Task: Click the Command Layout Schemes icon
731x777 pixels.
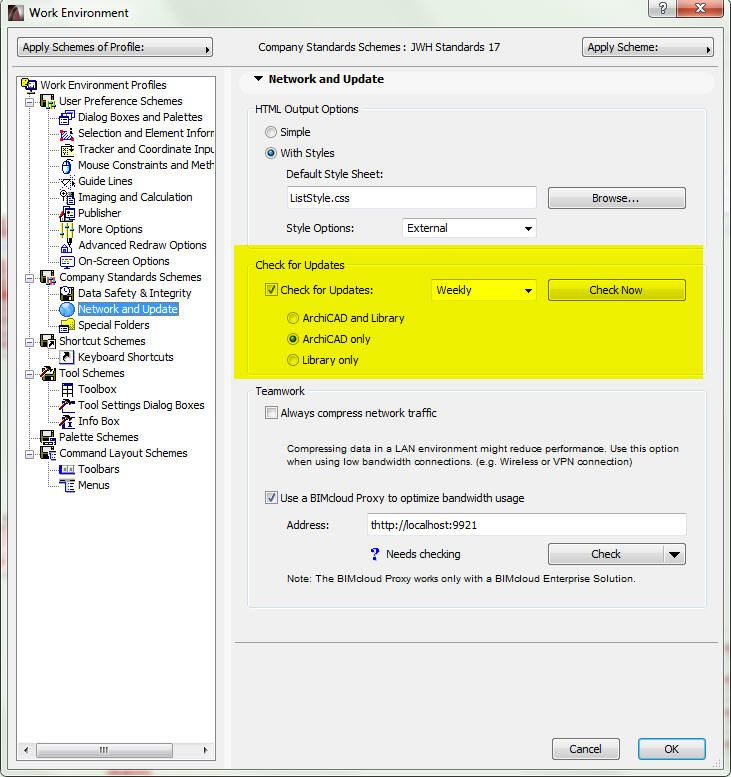Action: pos(48,453)
